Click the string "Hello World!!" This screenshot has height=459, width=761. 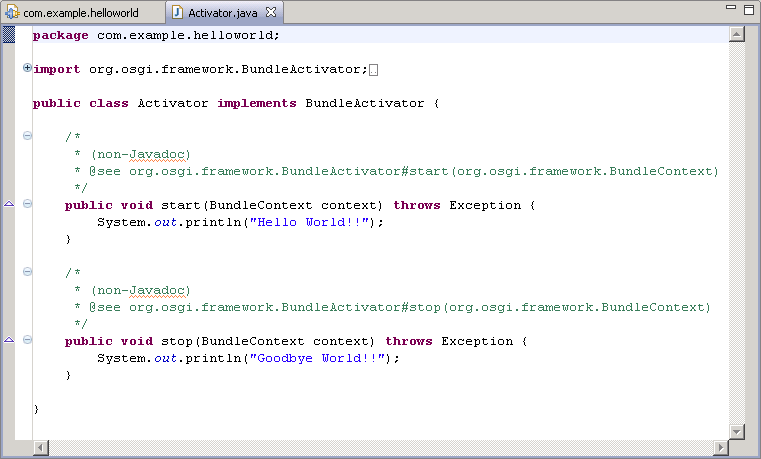[309, 222]
